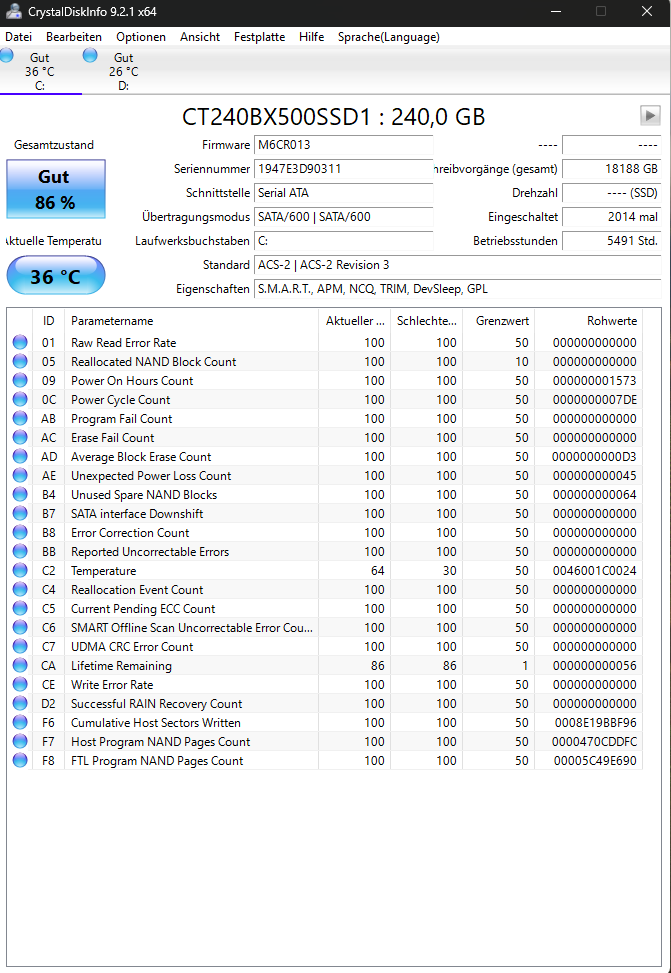Click the CrystalDiskInfo title bar app icon
The width and height of the screenshot is (671, 973).
pos(13,11)
